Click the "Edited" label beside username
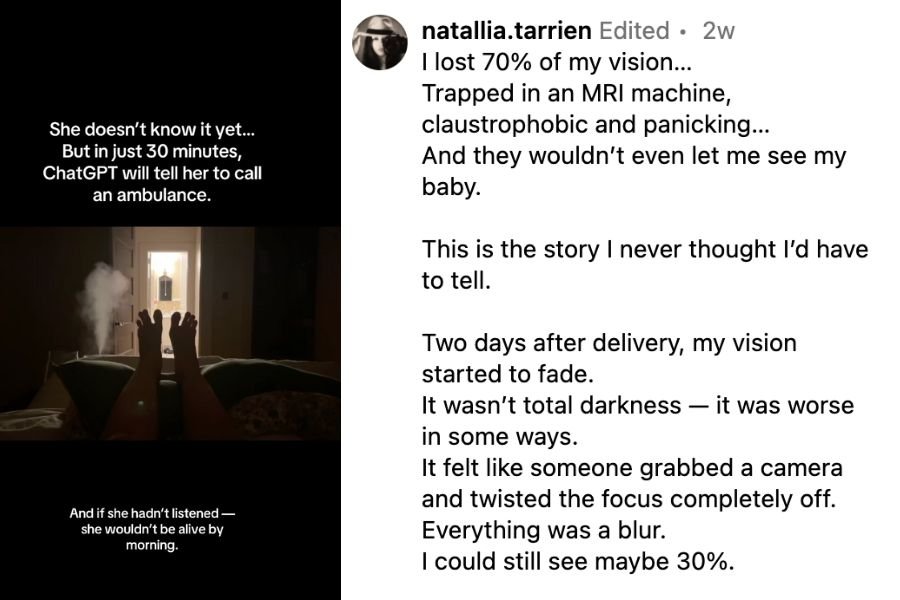Screen dimensions: 900x600 click(633, 31)
